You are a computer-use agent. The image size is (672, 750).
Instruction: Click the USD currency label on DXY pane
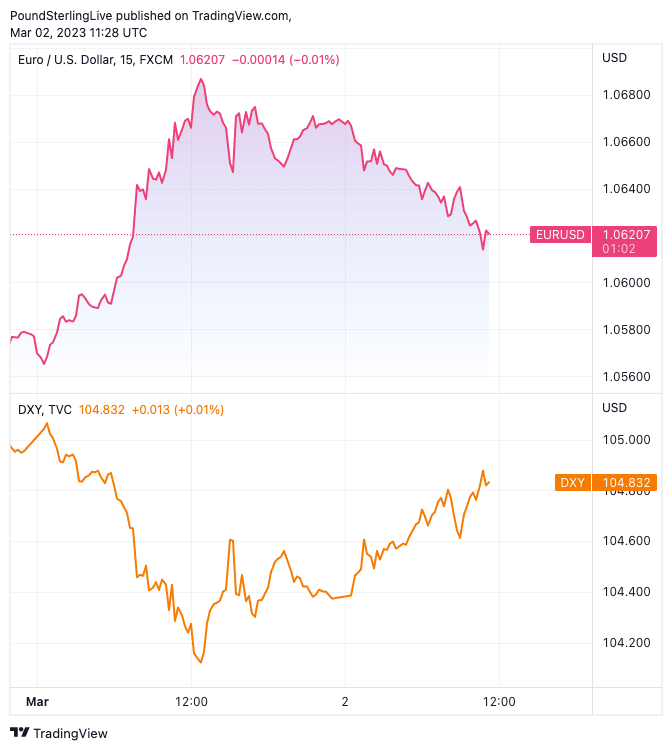pos(614,408)
